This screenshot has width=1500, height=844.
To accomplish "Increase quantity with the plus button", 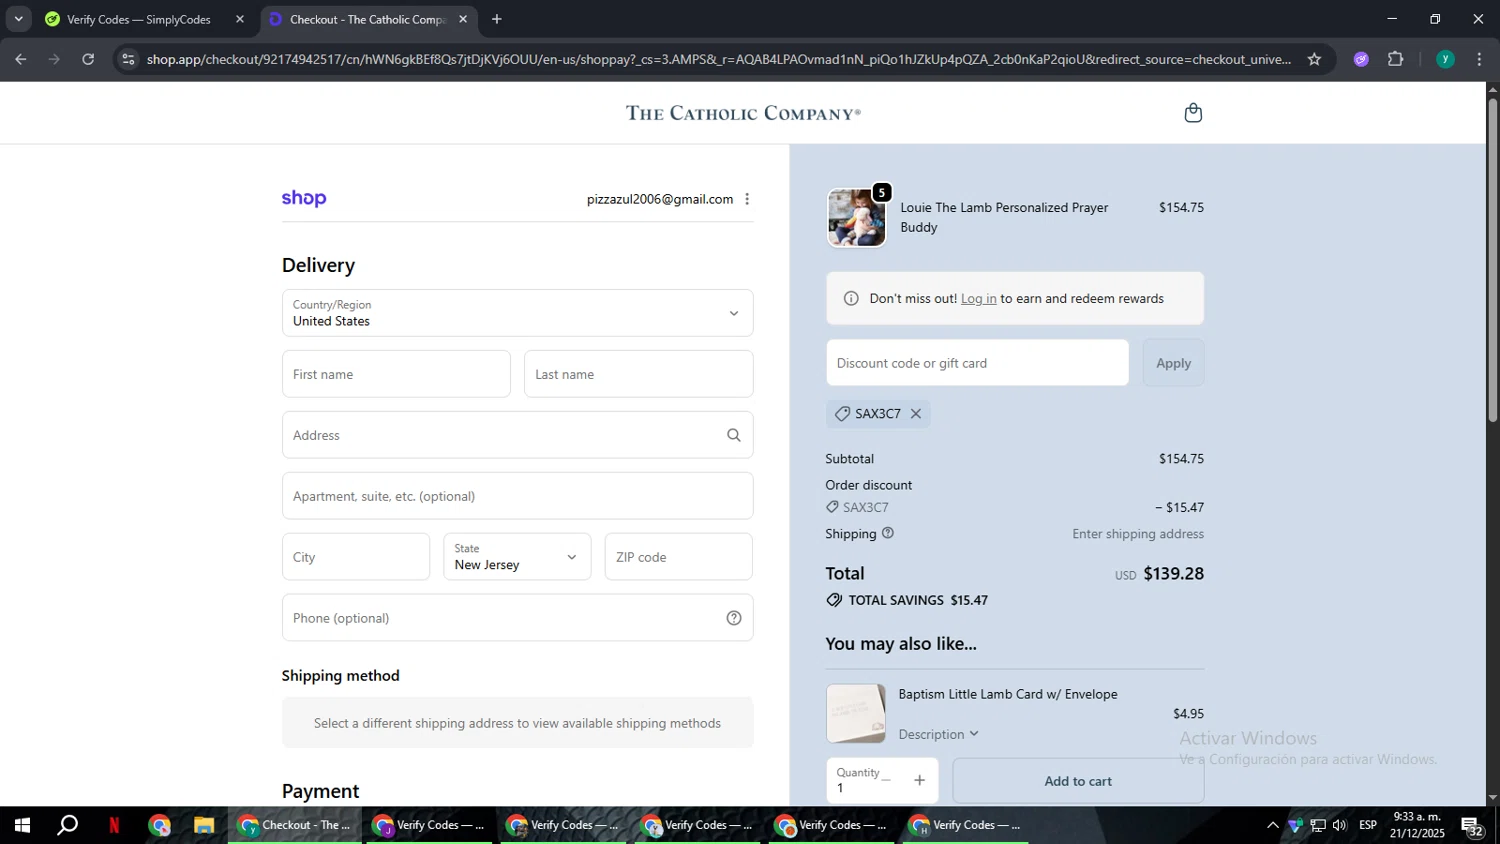I will point(919,780).
